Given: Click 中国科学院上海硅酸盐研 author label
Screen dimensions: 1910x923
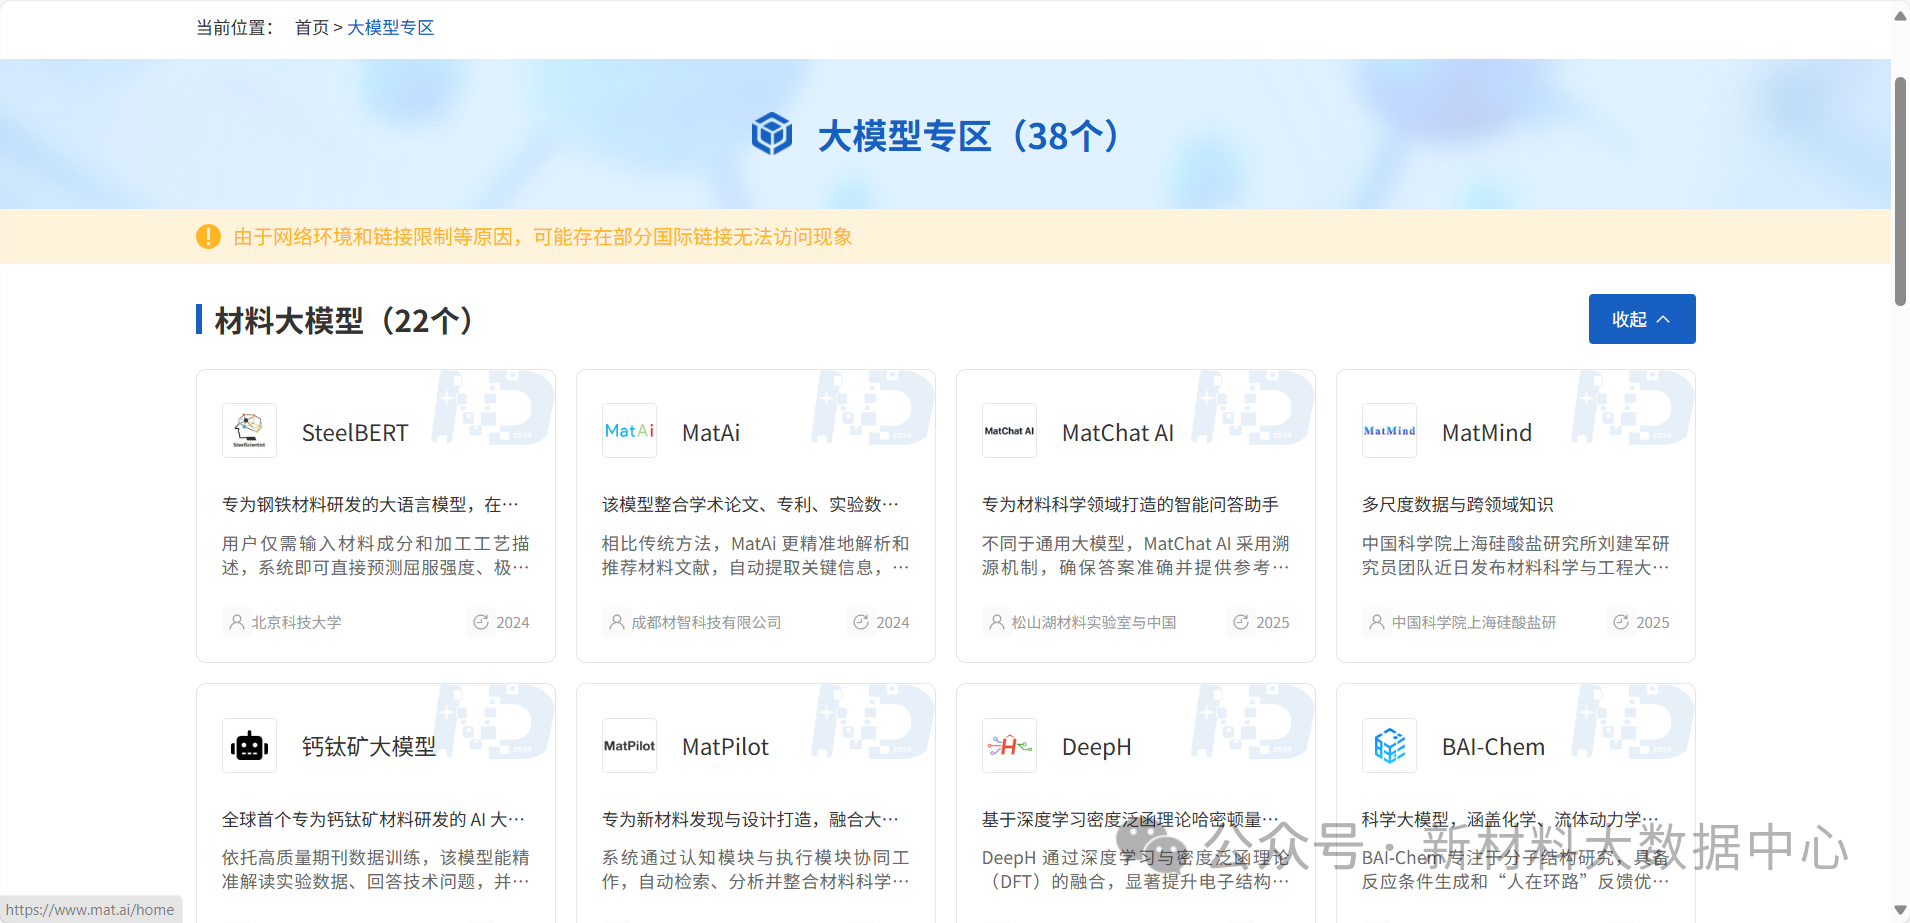Looking at the screenshot, I should tap(1474, 622).
